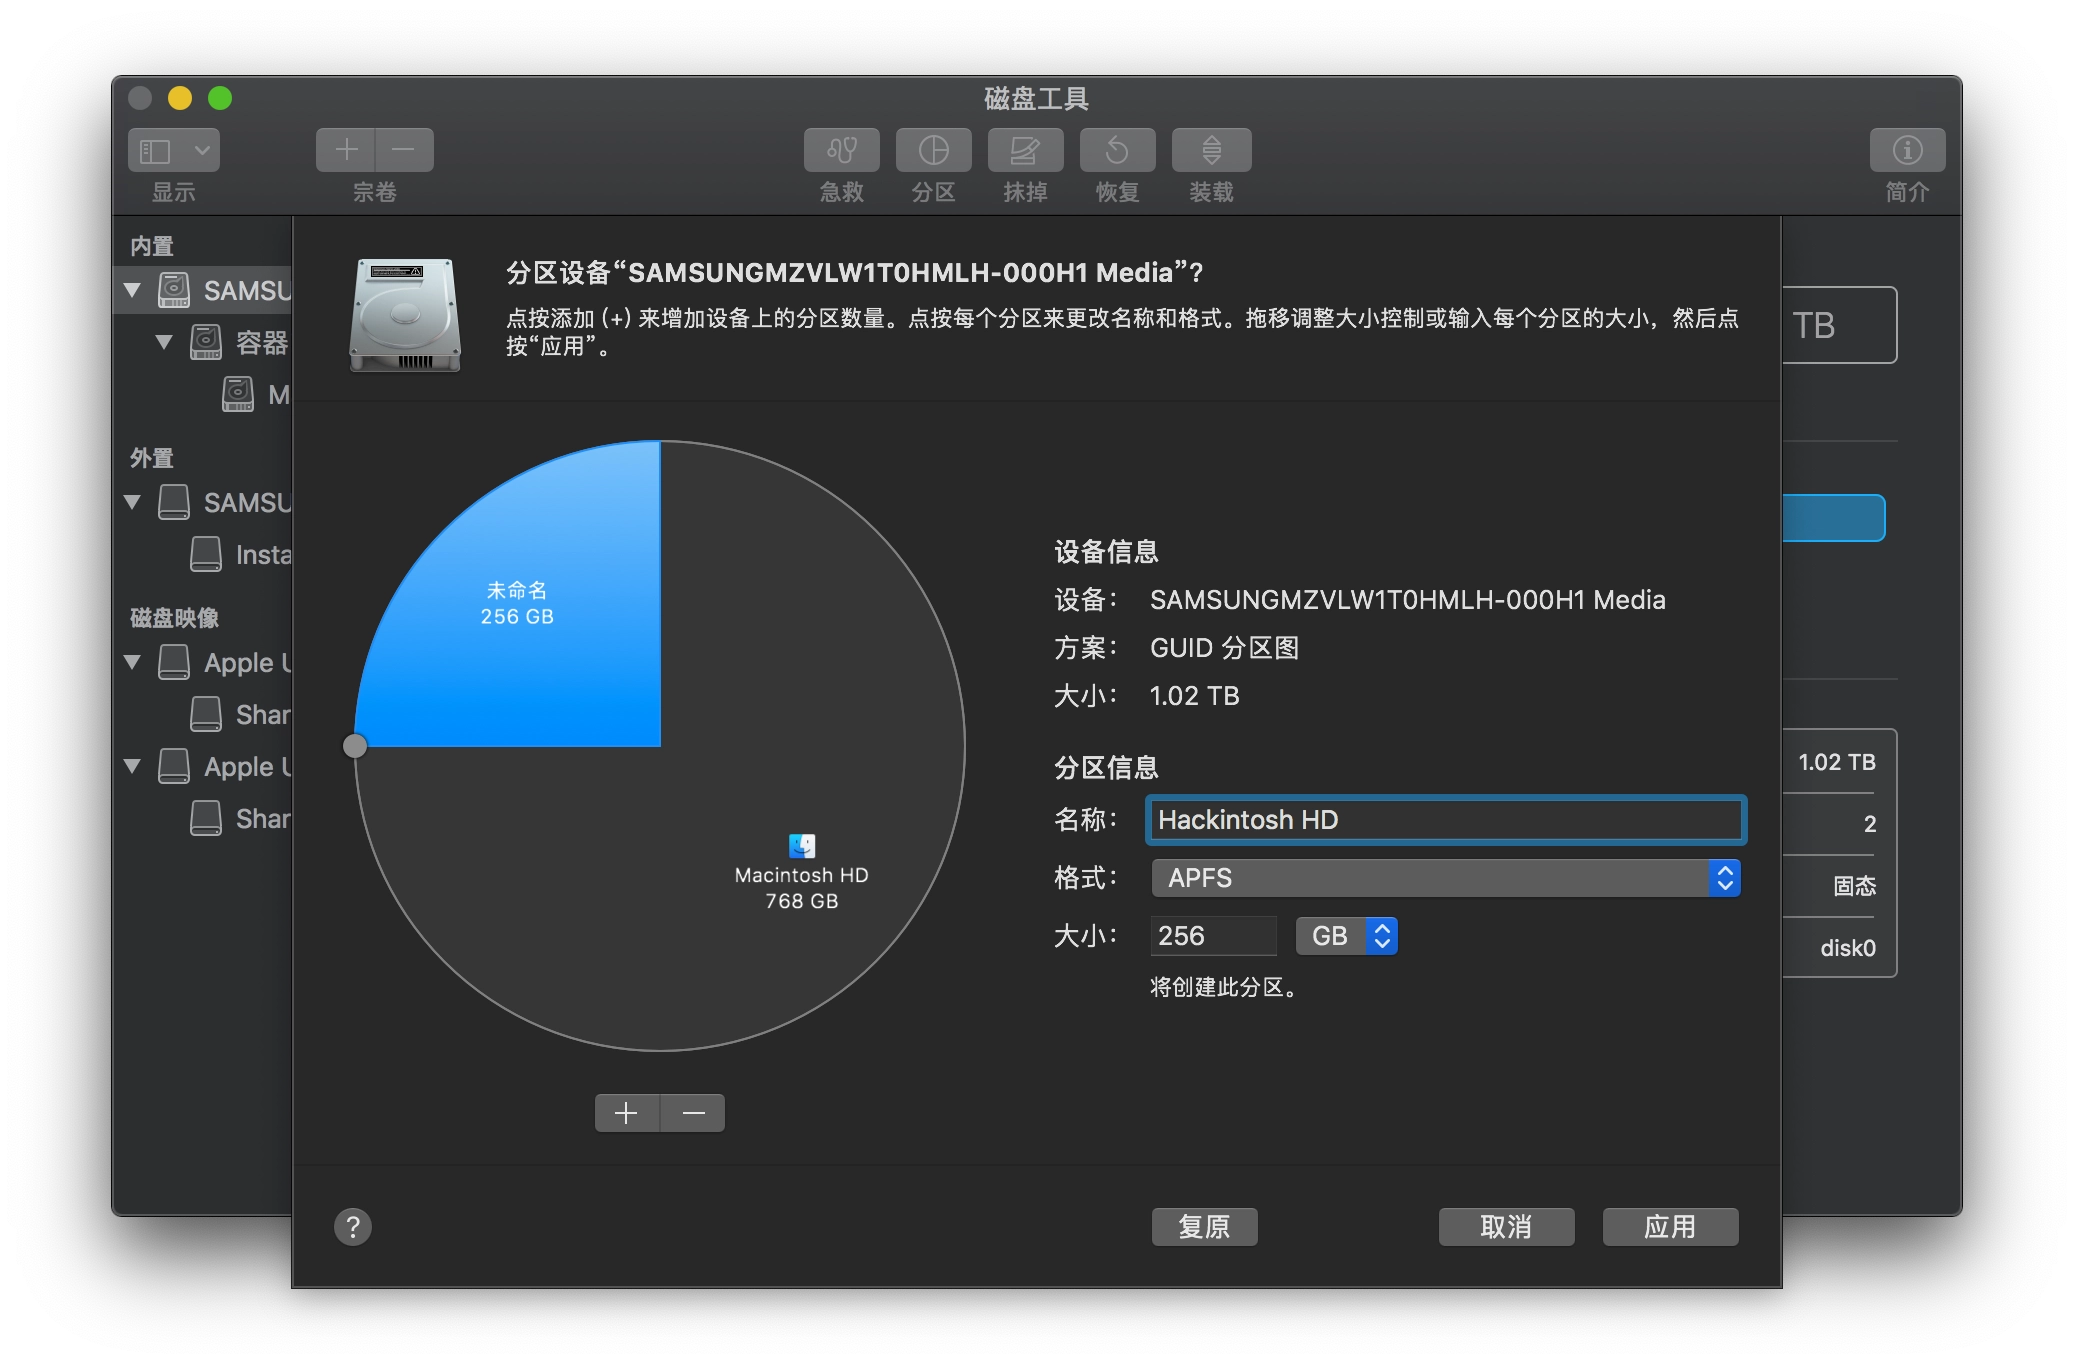The height and width of the screenshot is (1364, 2074).
Task: Select the second Apple disk image icon
Action: pos(174,766)
